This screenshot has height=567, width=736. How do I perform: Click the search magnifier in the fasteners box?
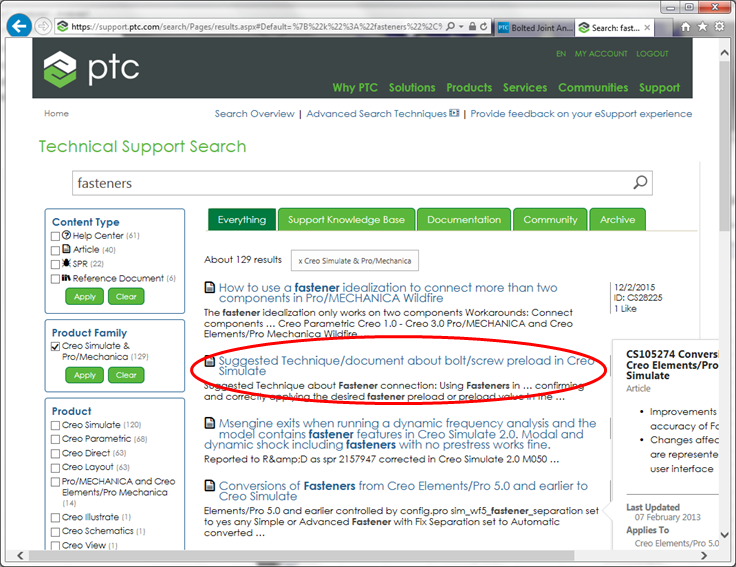(640, 183)
